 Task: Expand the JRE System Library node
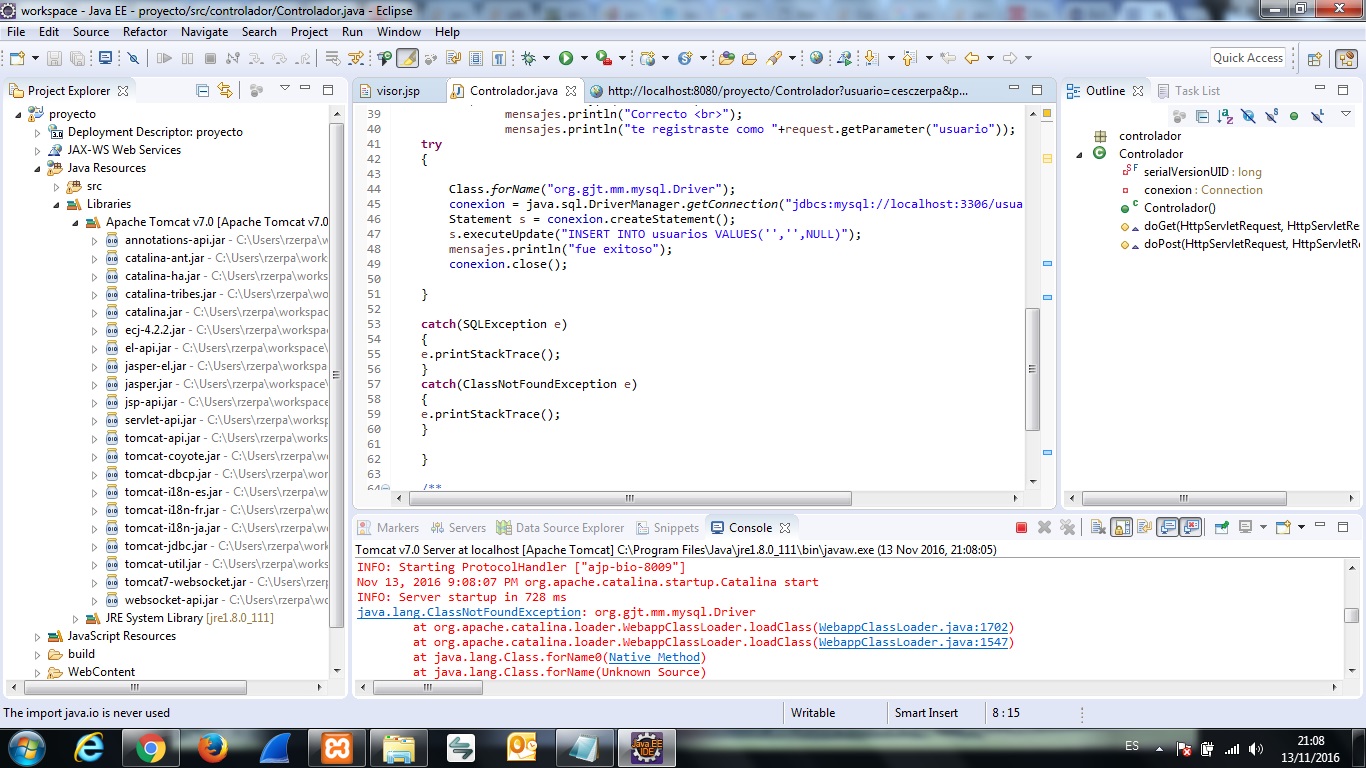point(75,618)
